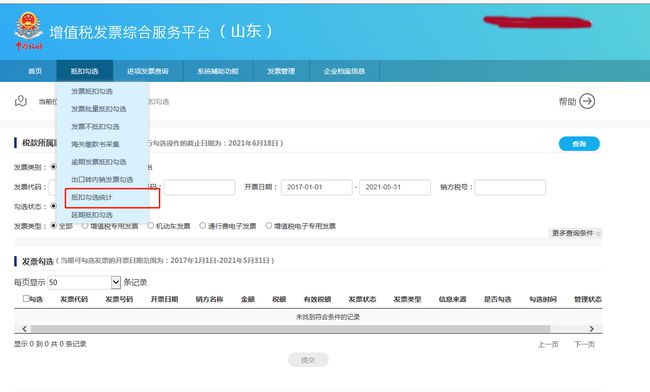Click the blue 查询 button
This screenshot has height=392, width=650.
(x=579, y=144)
